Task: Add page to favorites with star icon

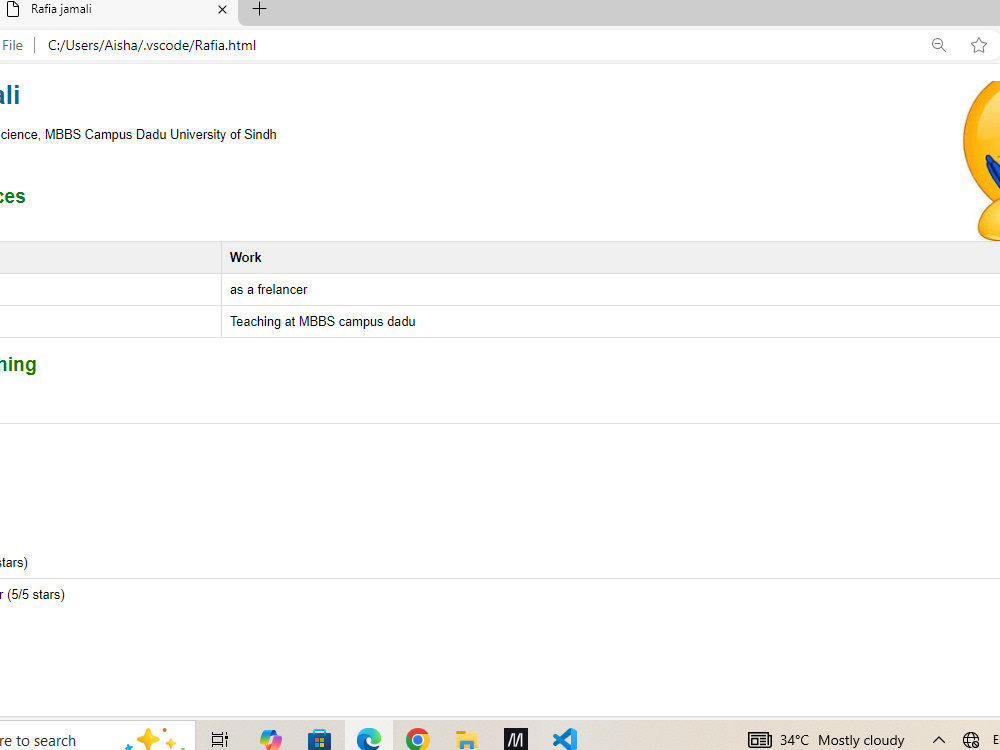Action: pyautogui.click(x=978, y=45)
